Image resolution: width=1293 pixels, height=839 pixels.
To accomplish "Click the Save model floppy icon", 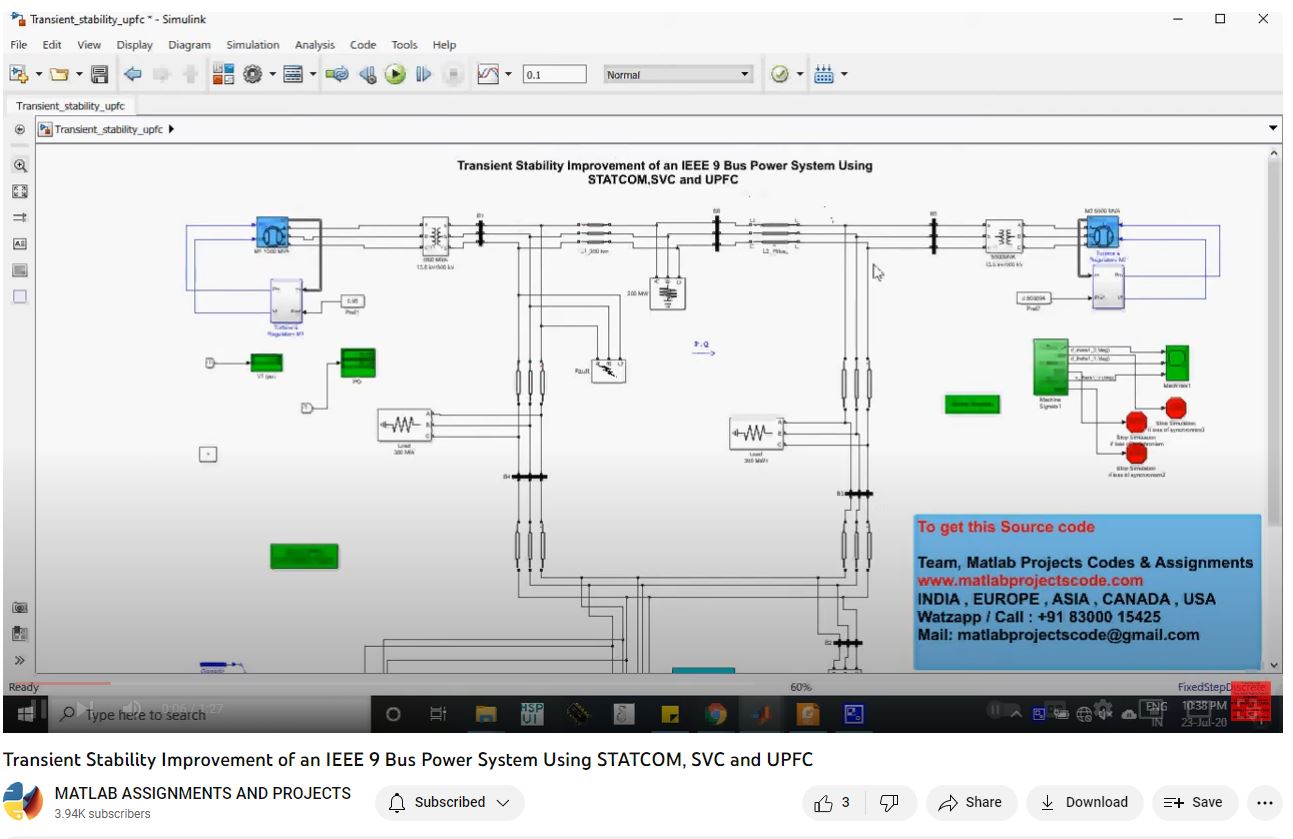I will click(x=99, y=74).
